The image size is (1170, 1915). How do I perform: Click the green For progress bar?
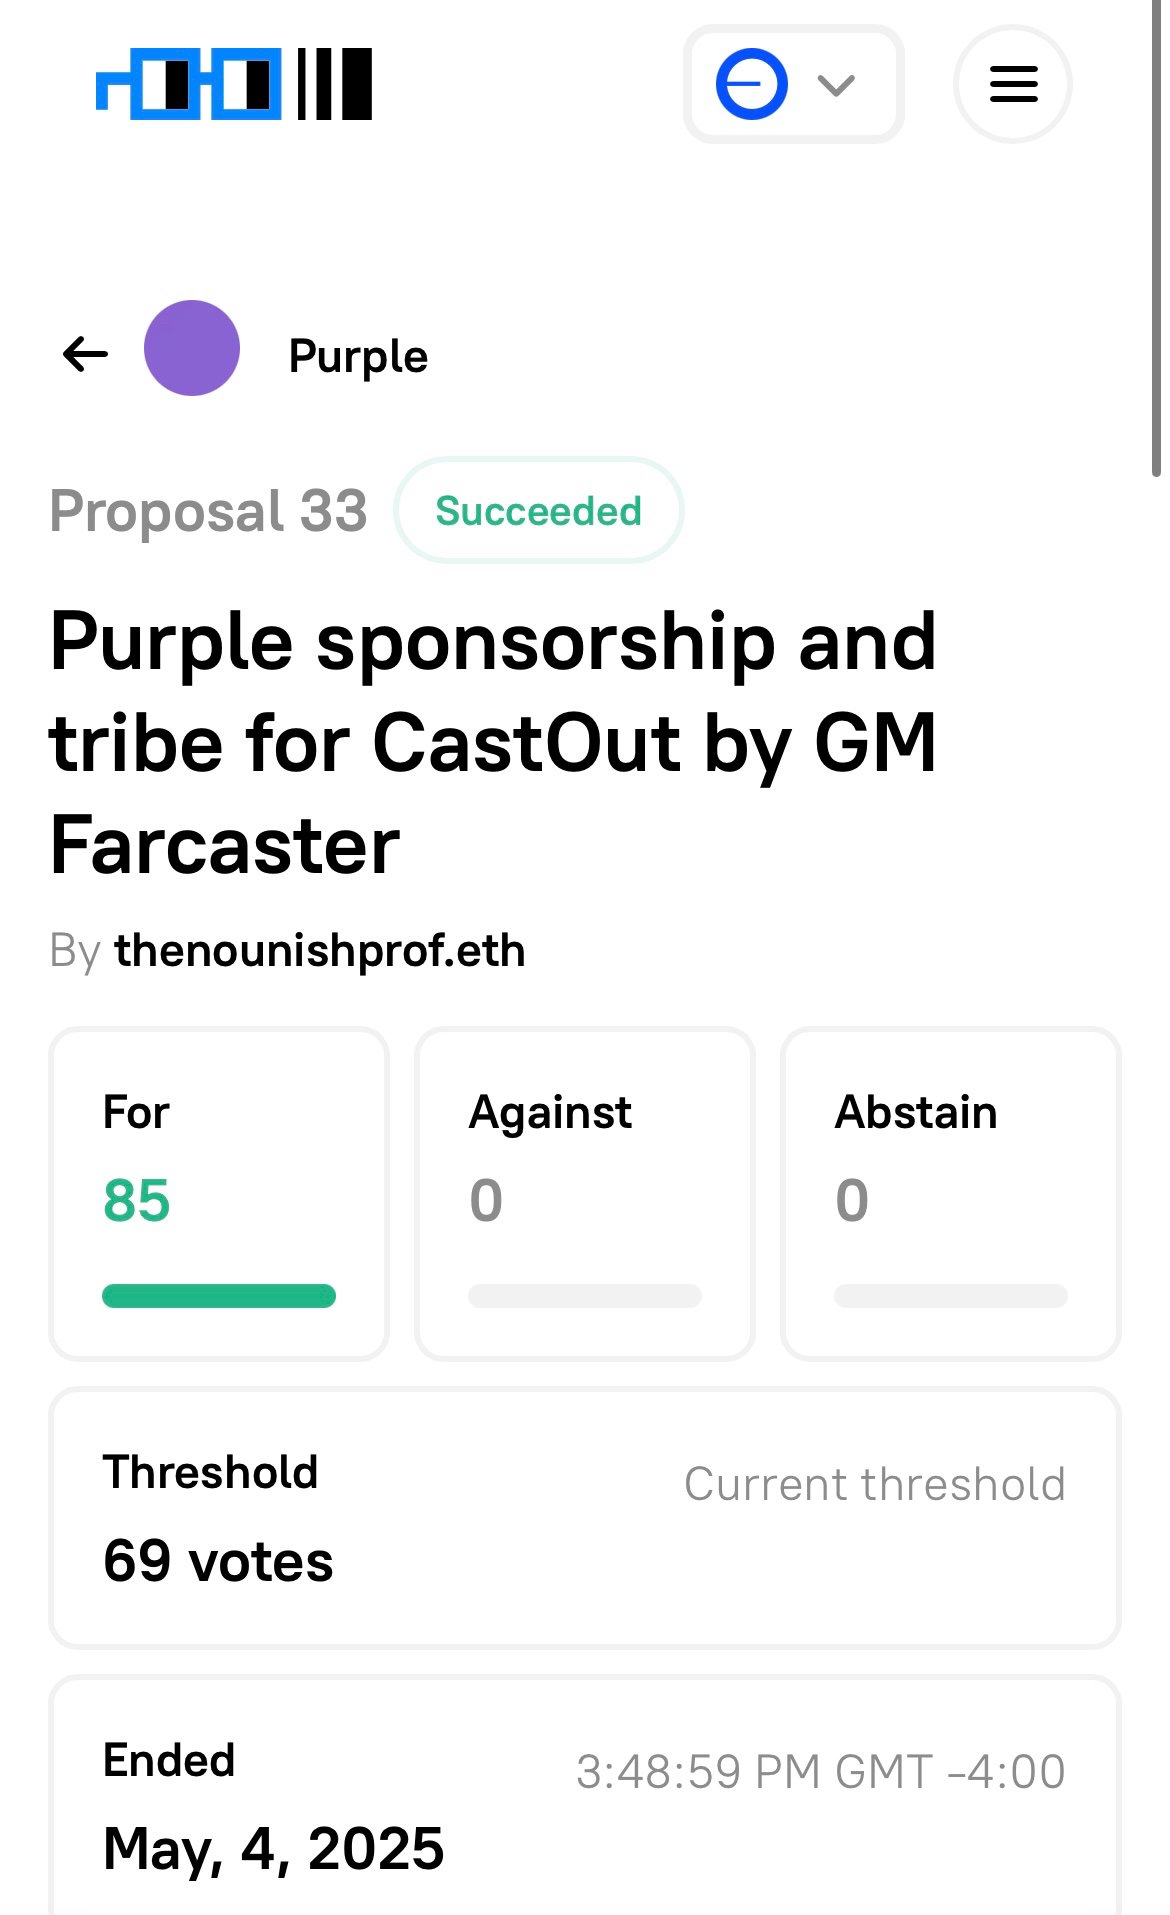(x=219, y=1296)
